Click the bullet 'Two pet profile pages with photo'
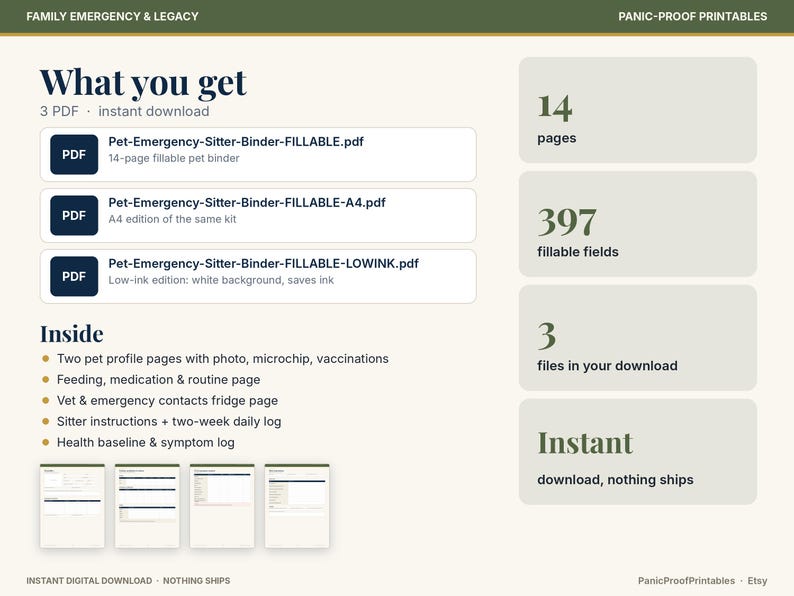The width and height of the screenshot is (794, 596). point(222,359)
